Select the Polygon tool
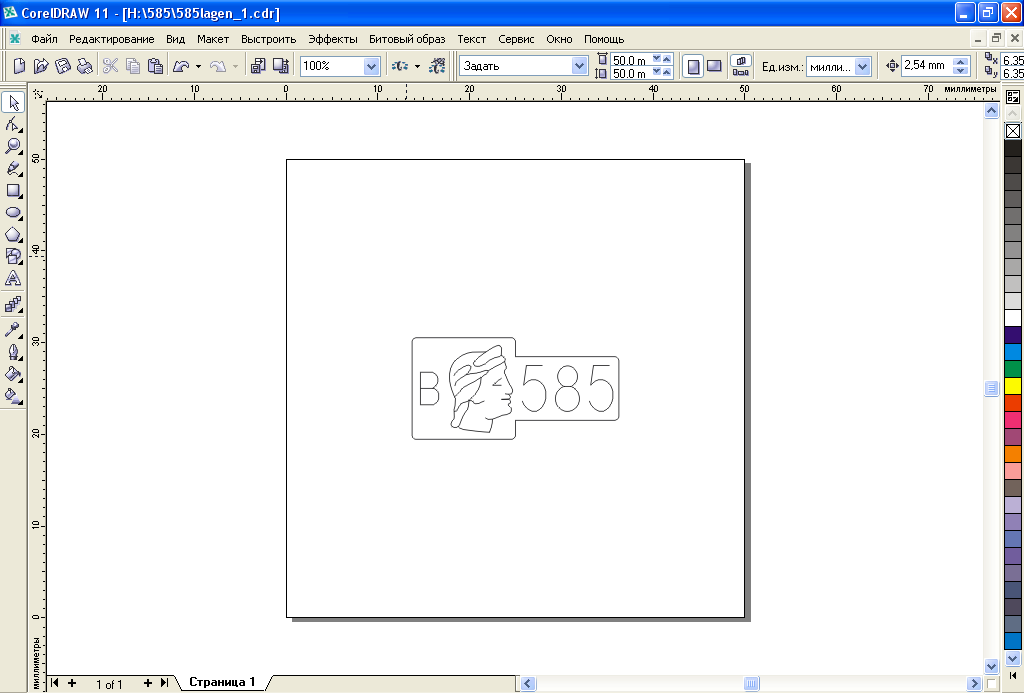The image size is (1024, 693). coord(13,234)
